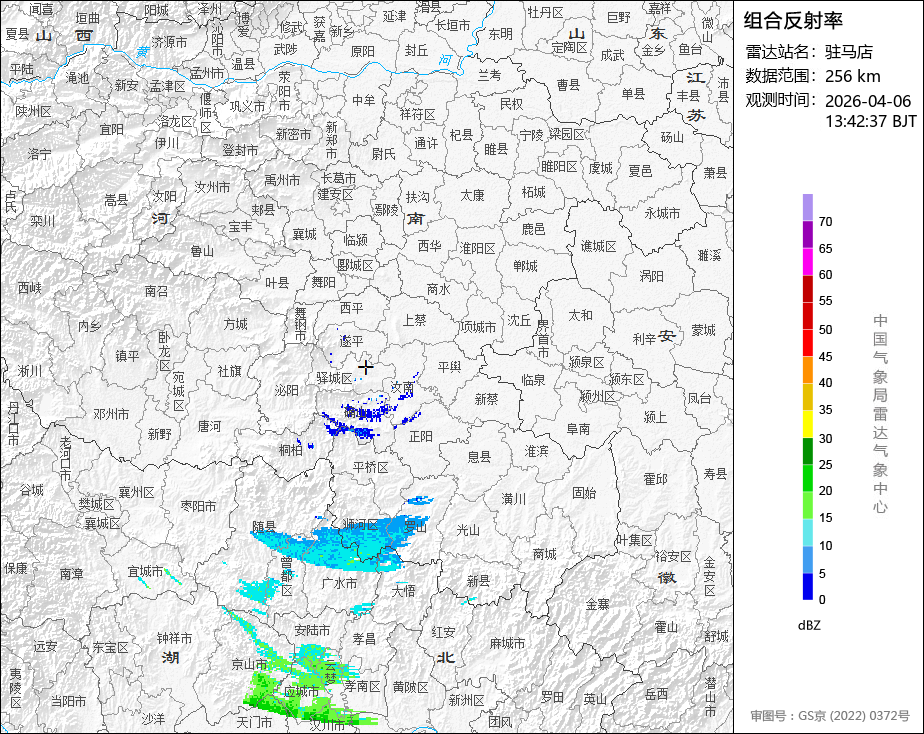Click the 驿城区 map label
924x734 pixels.
coord(334,378)
